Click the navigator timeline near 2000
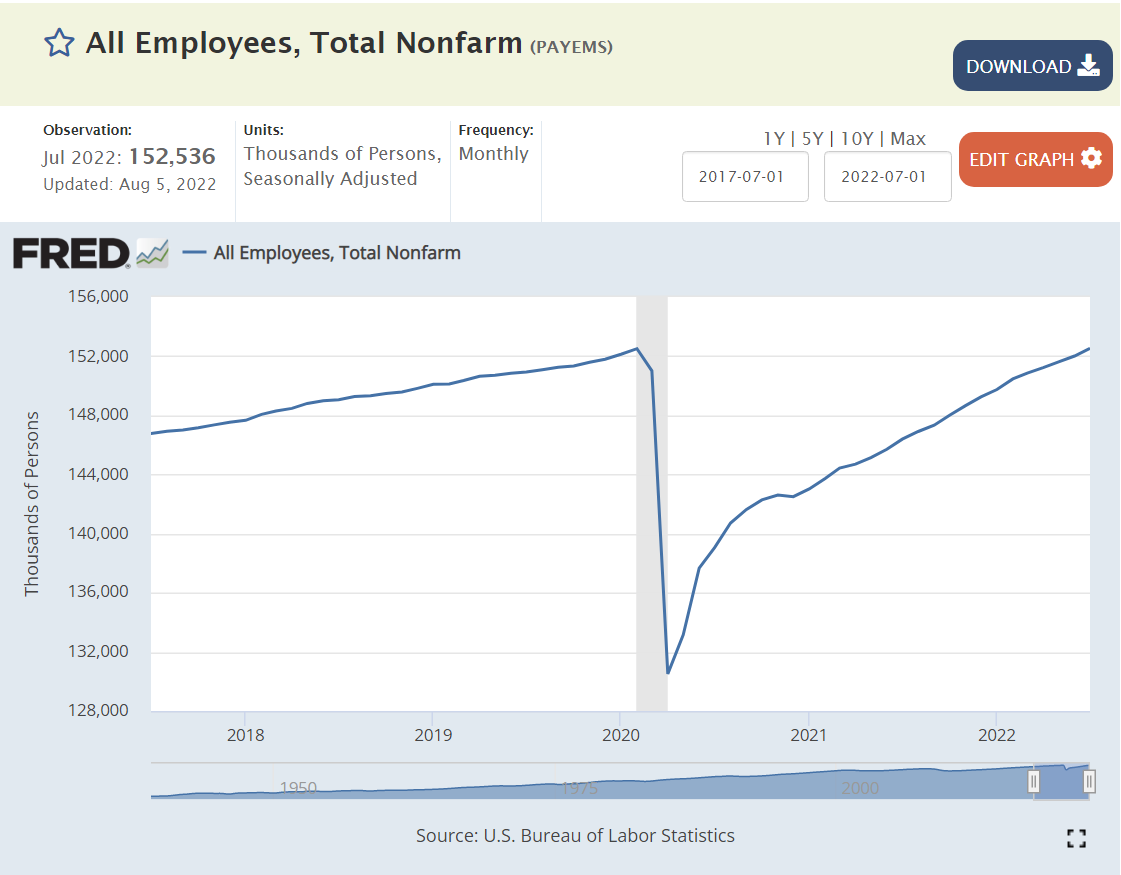 coord(859,788)
